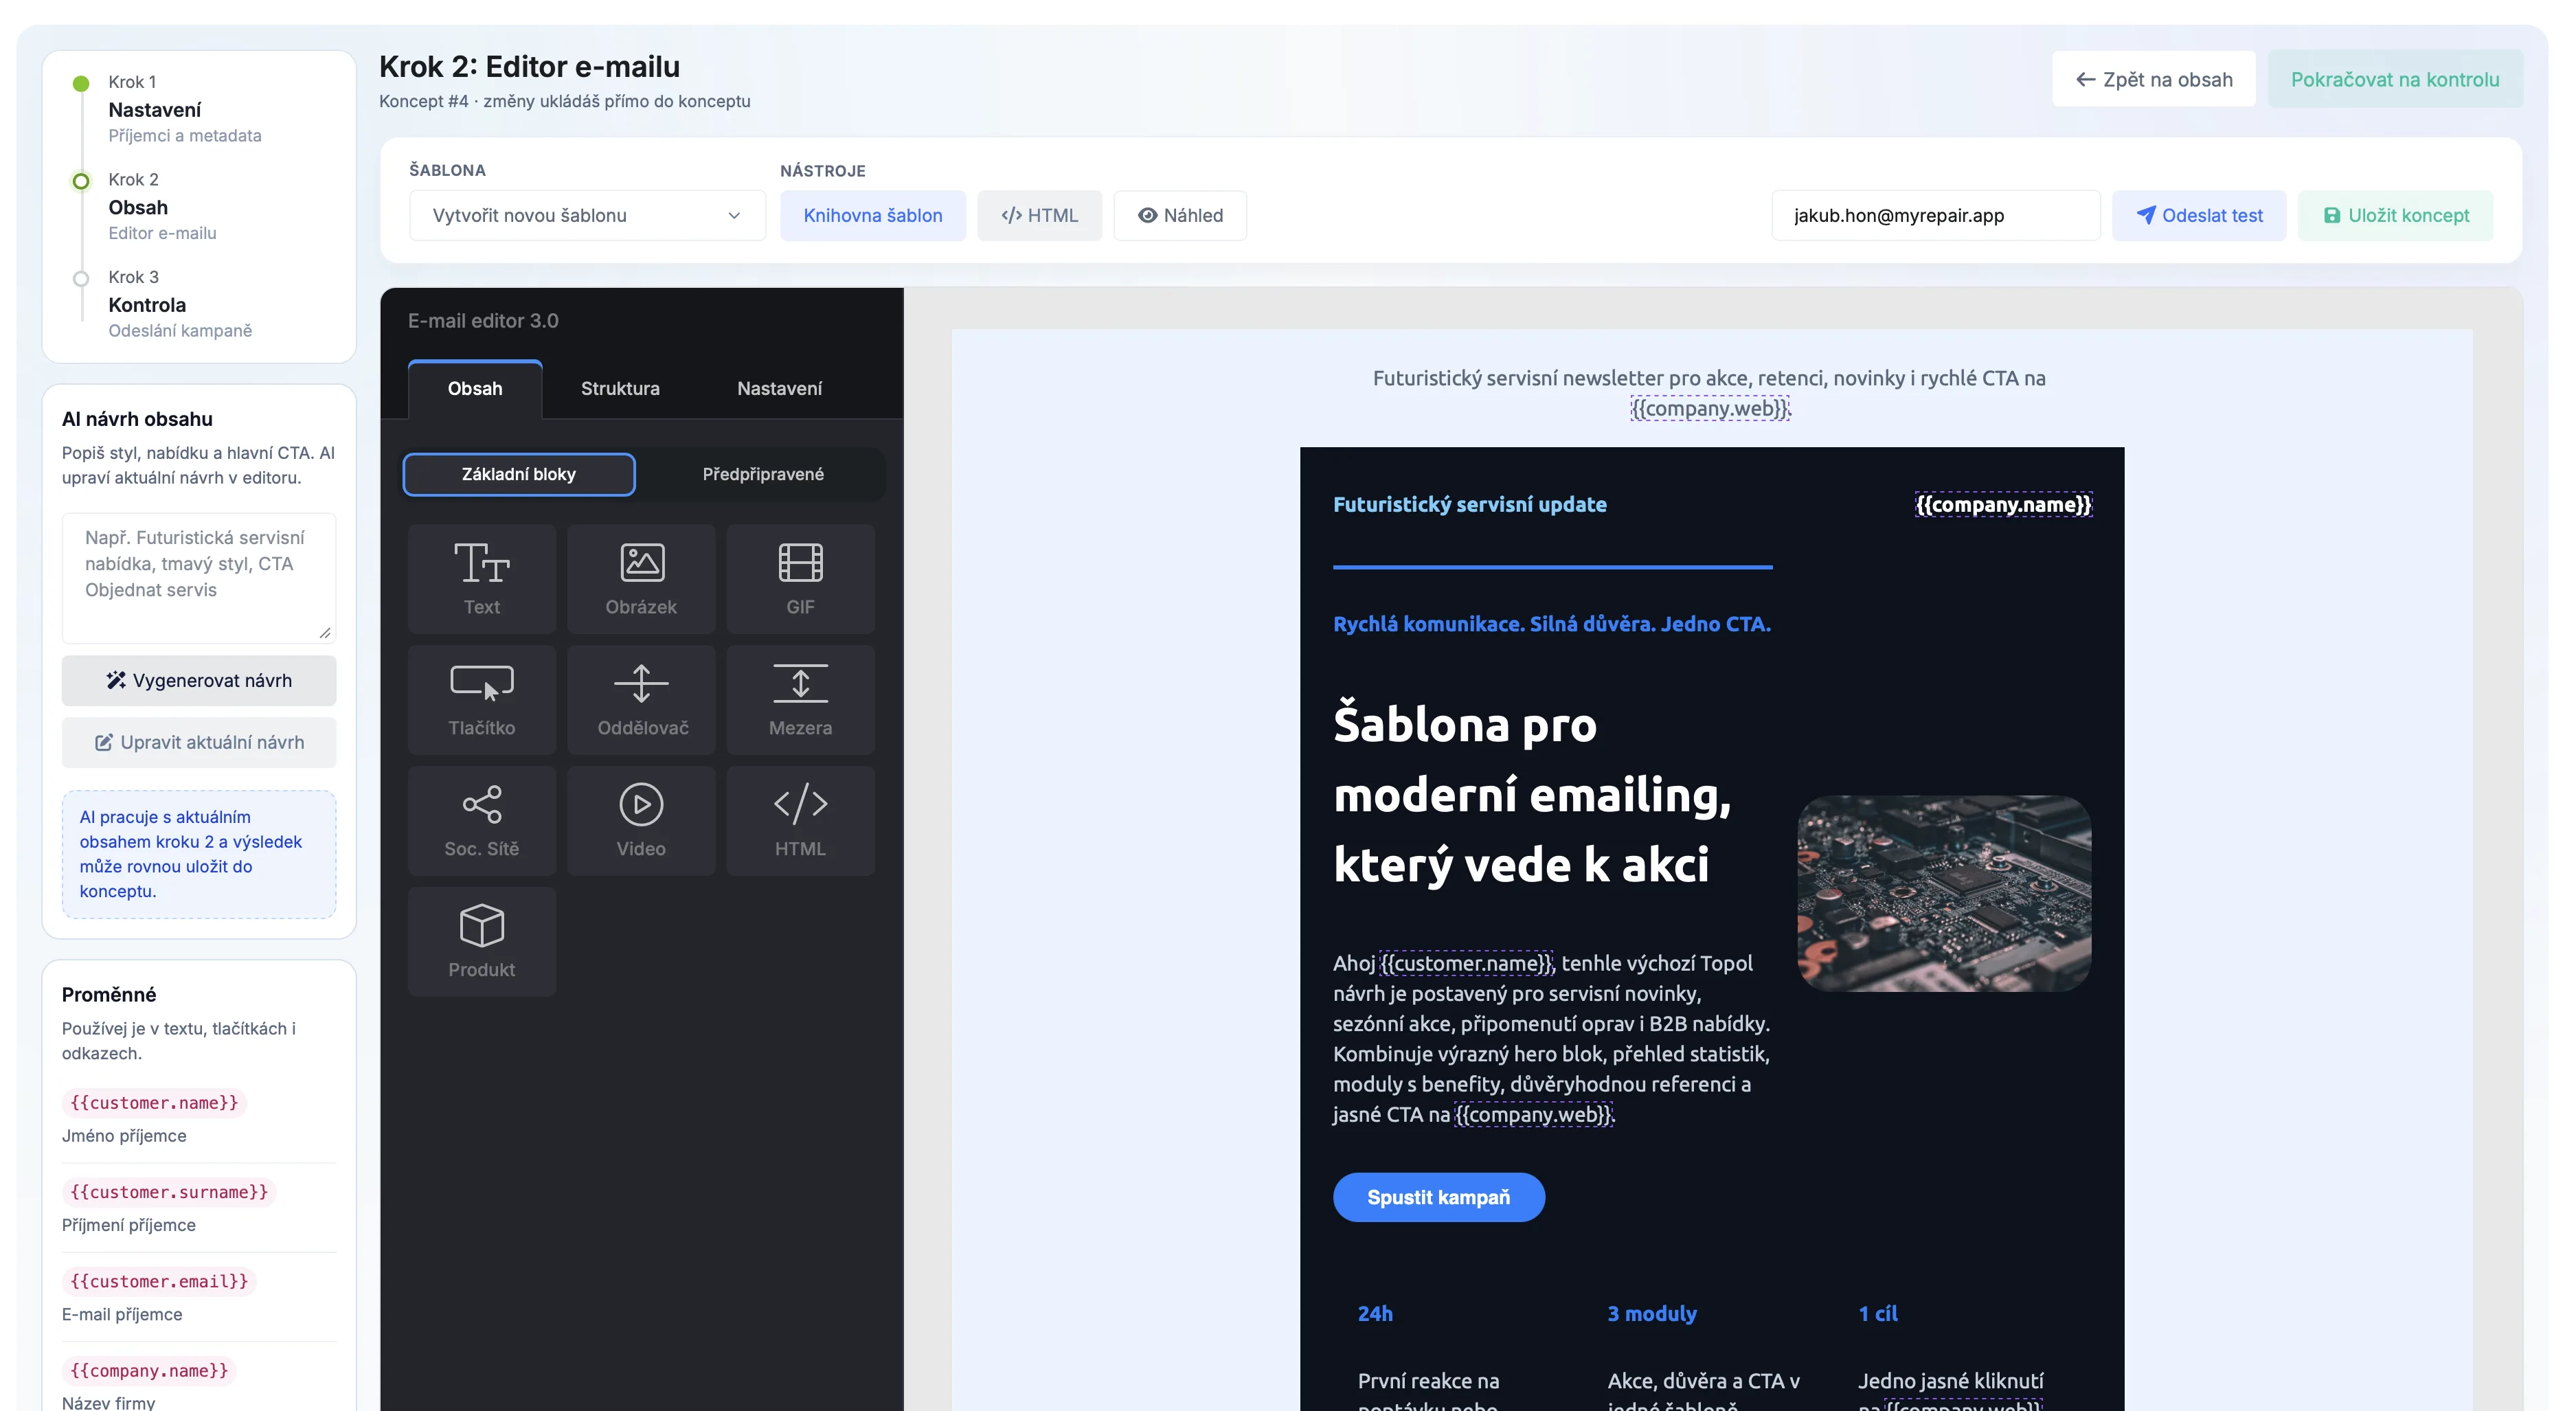2576x1411 pixels.
Task: Click the test e-mail address field
Action: coord(1934,215)
